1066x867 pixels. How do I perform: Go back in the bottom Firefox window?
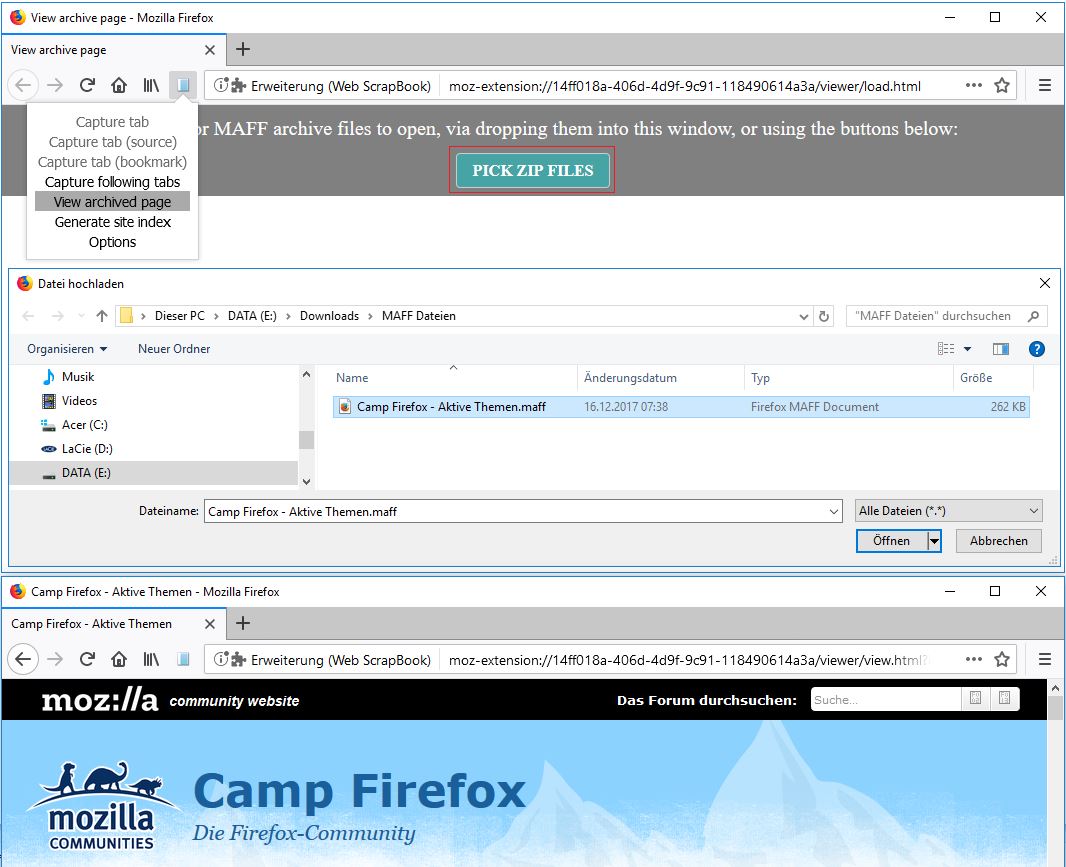point(23,659)
